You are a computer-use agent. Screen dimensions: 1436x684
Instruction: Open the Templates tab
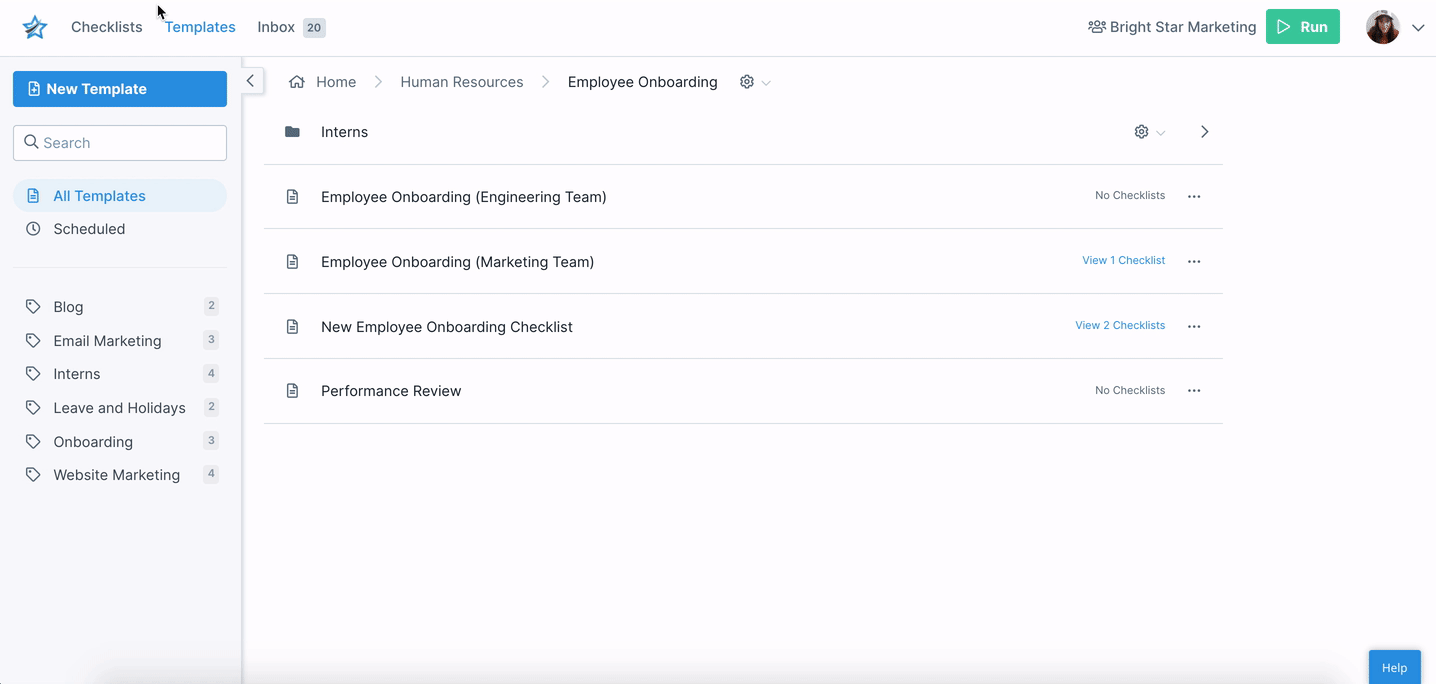tap(200, 27)
